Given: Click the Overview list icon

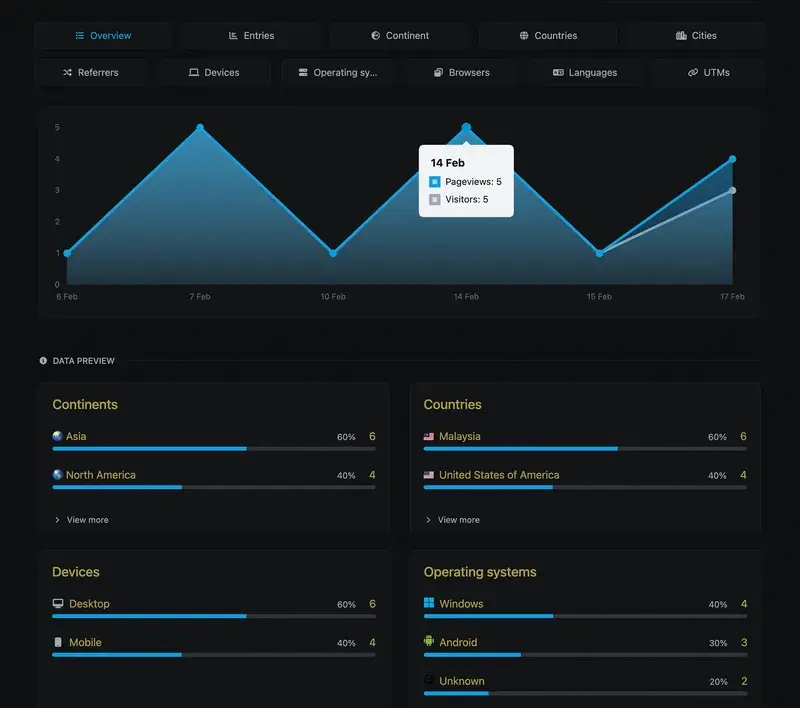Looking at the screenshot, I should (80, 36).
